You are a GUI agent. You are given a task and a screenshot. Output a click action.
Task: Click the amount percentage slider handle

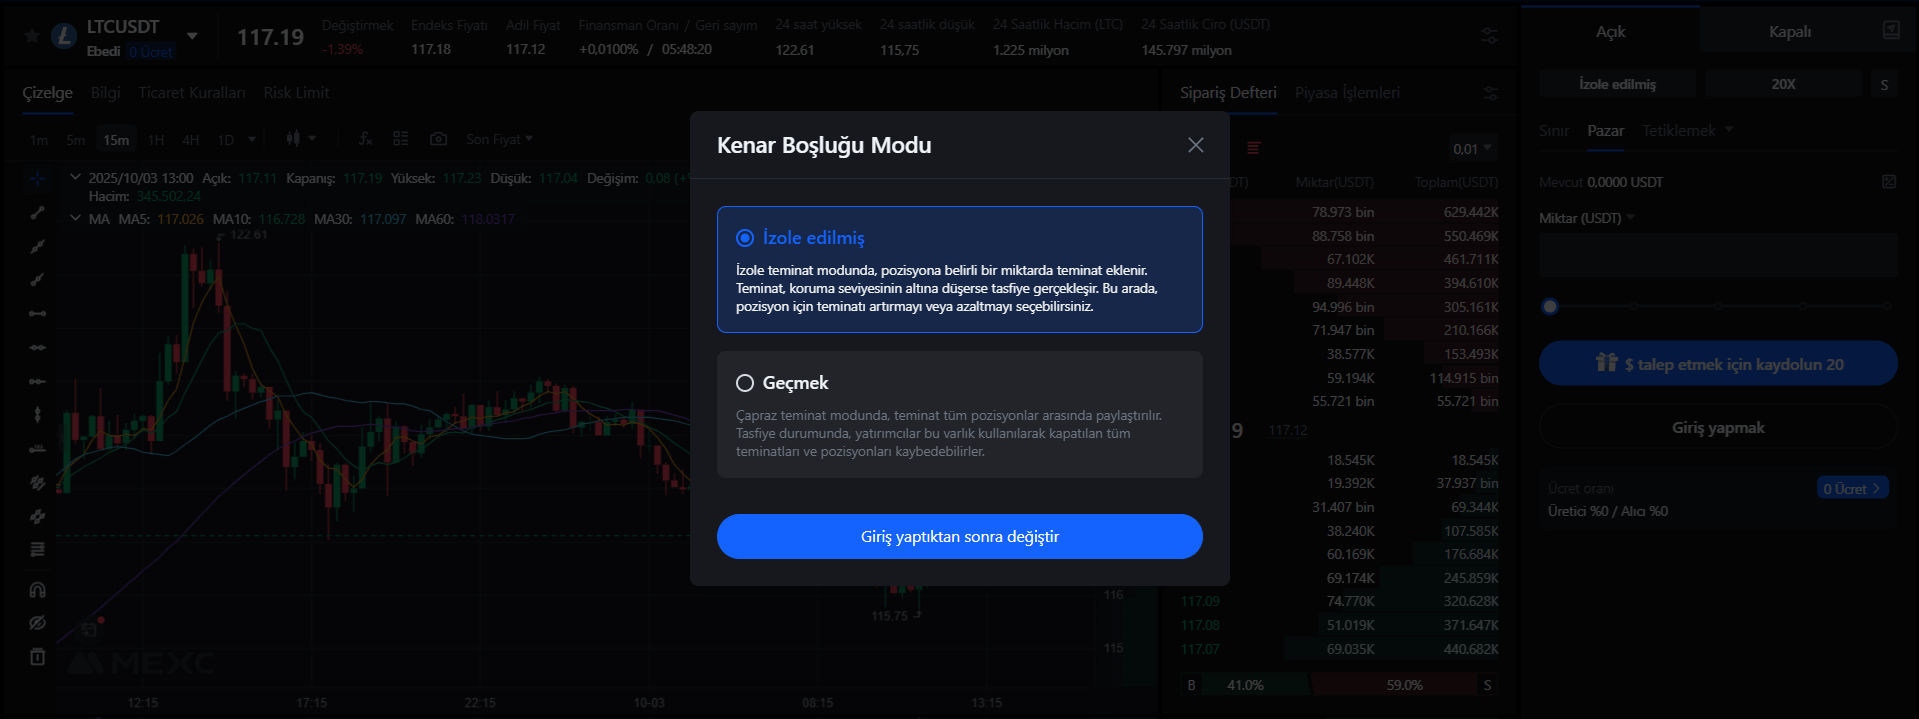[1550, 306]
